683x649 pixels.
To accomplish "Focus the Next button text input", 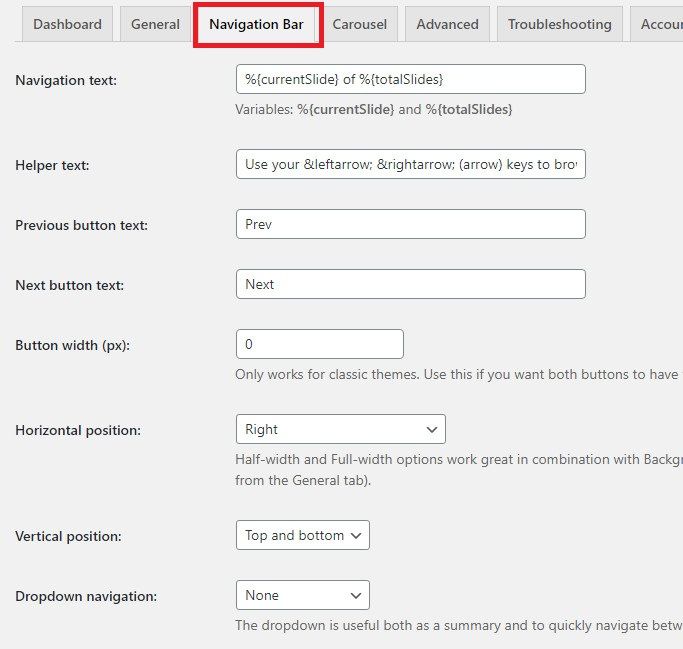I will pyautogui.click(x=410, y=284).
